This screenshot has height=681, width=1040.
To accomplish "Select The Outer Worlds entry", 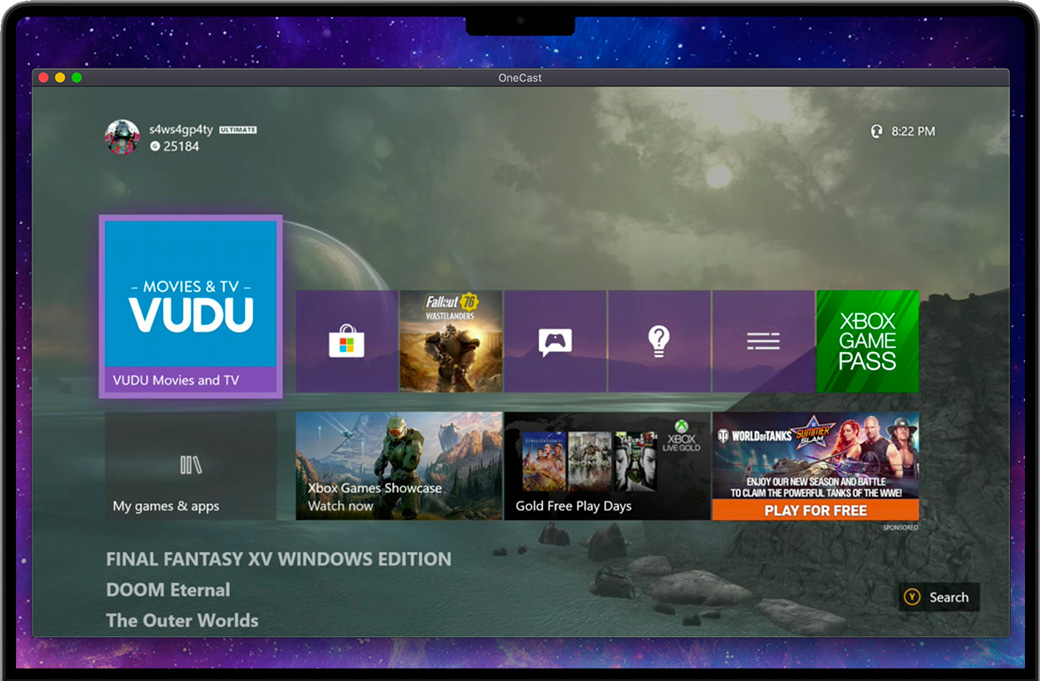I will (182, 620).
